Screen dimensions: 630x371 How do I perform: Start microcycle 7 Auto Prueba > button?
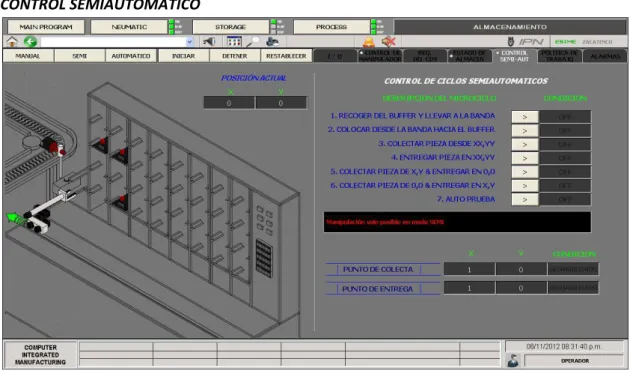[525, 199]
